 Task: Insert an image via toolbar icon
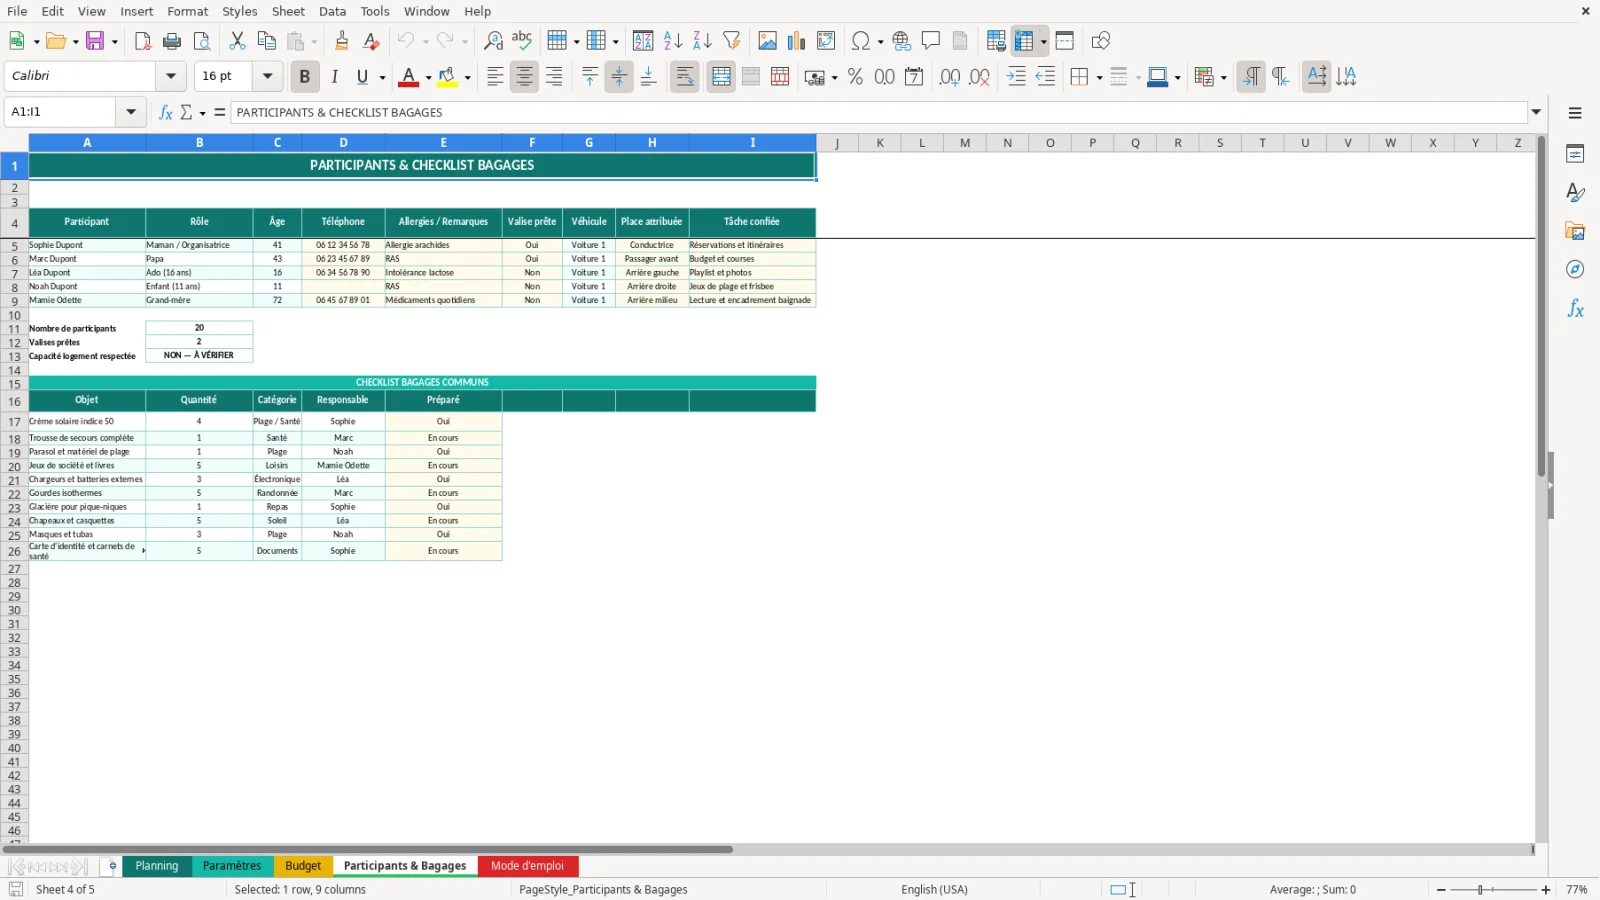point(767,41)
